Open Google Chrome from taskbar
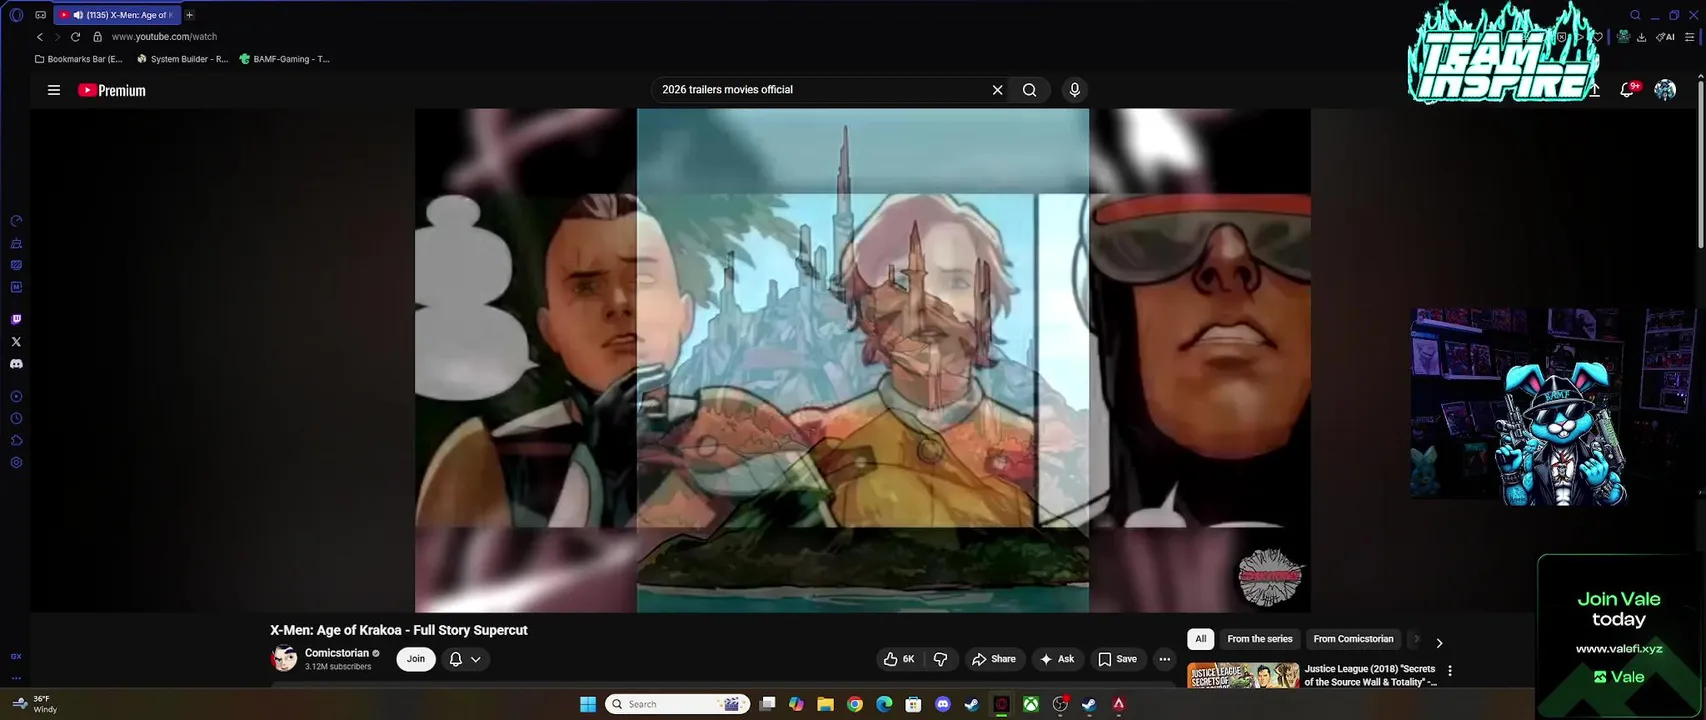 pos(855,704)
